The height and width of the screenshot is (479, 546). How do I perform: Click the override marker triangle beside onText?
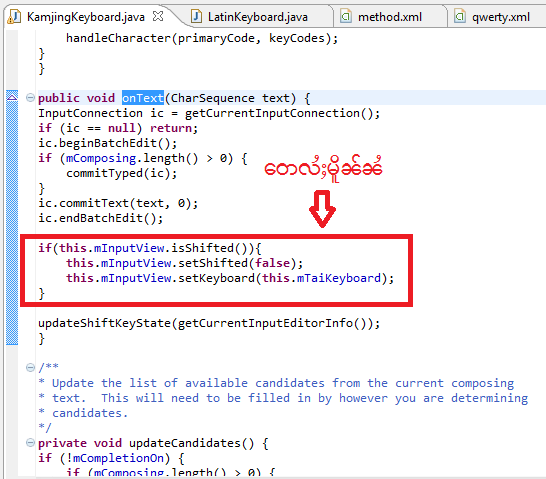point(12,97)
